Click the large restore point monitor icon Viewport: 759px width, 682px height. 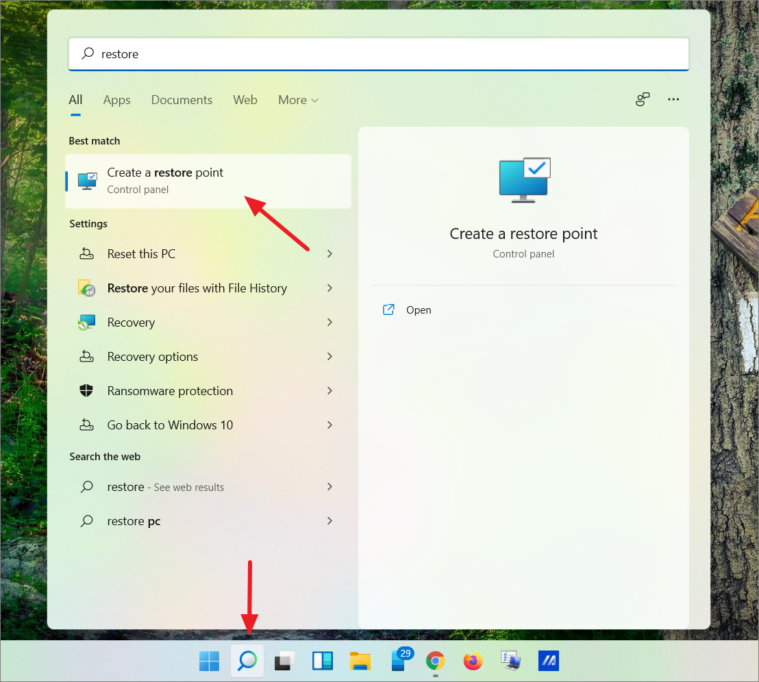(525, 180)
